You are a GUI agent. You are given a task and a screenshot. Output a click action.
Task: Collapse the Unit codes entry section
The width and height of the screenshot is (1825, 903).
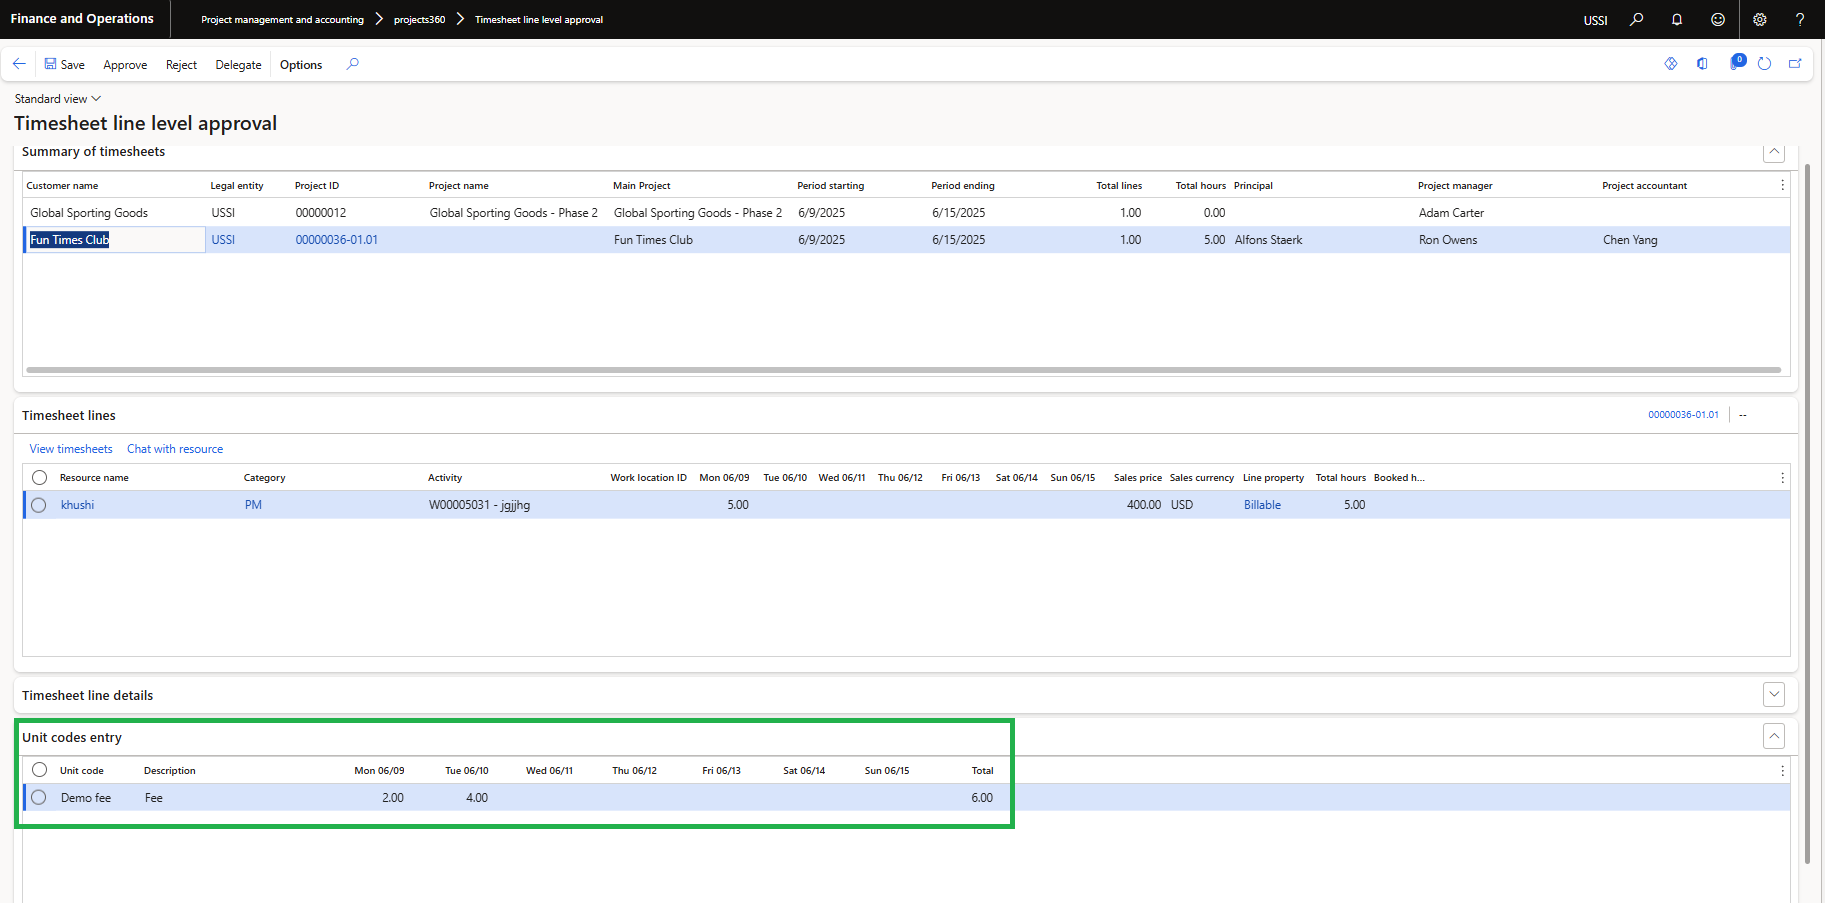(x=1773, y=736)
